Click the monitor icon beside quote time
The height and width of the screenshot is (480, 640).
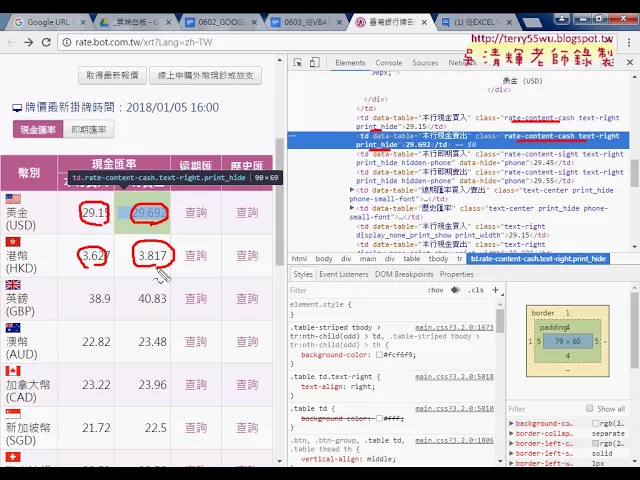[x=17, y=108]
